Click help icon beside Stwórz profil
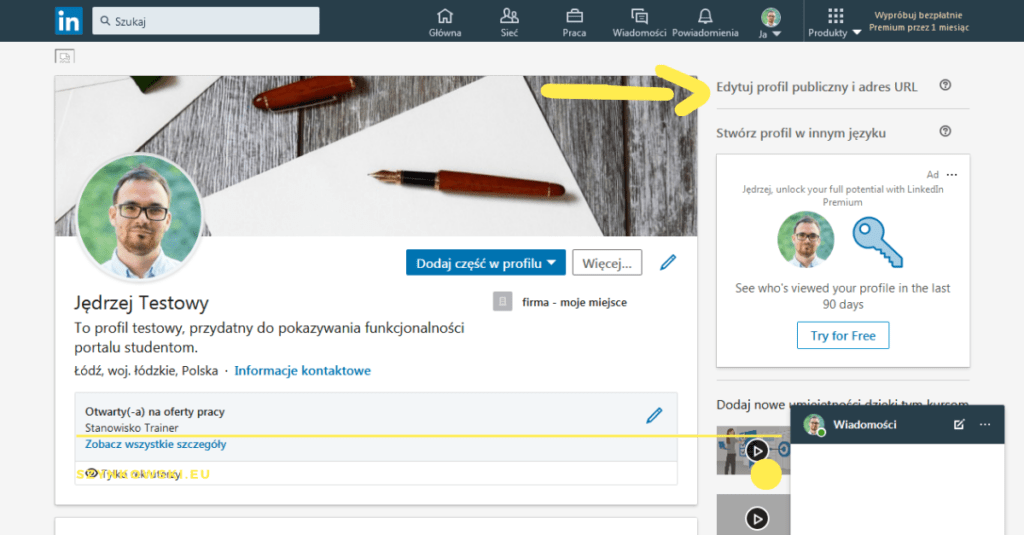This screenshot has width=1024, height=535. coord(945,131)
